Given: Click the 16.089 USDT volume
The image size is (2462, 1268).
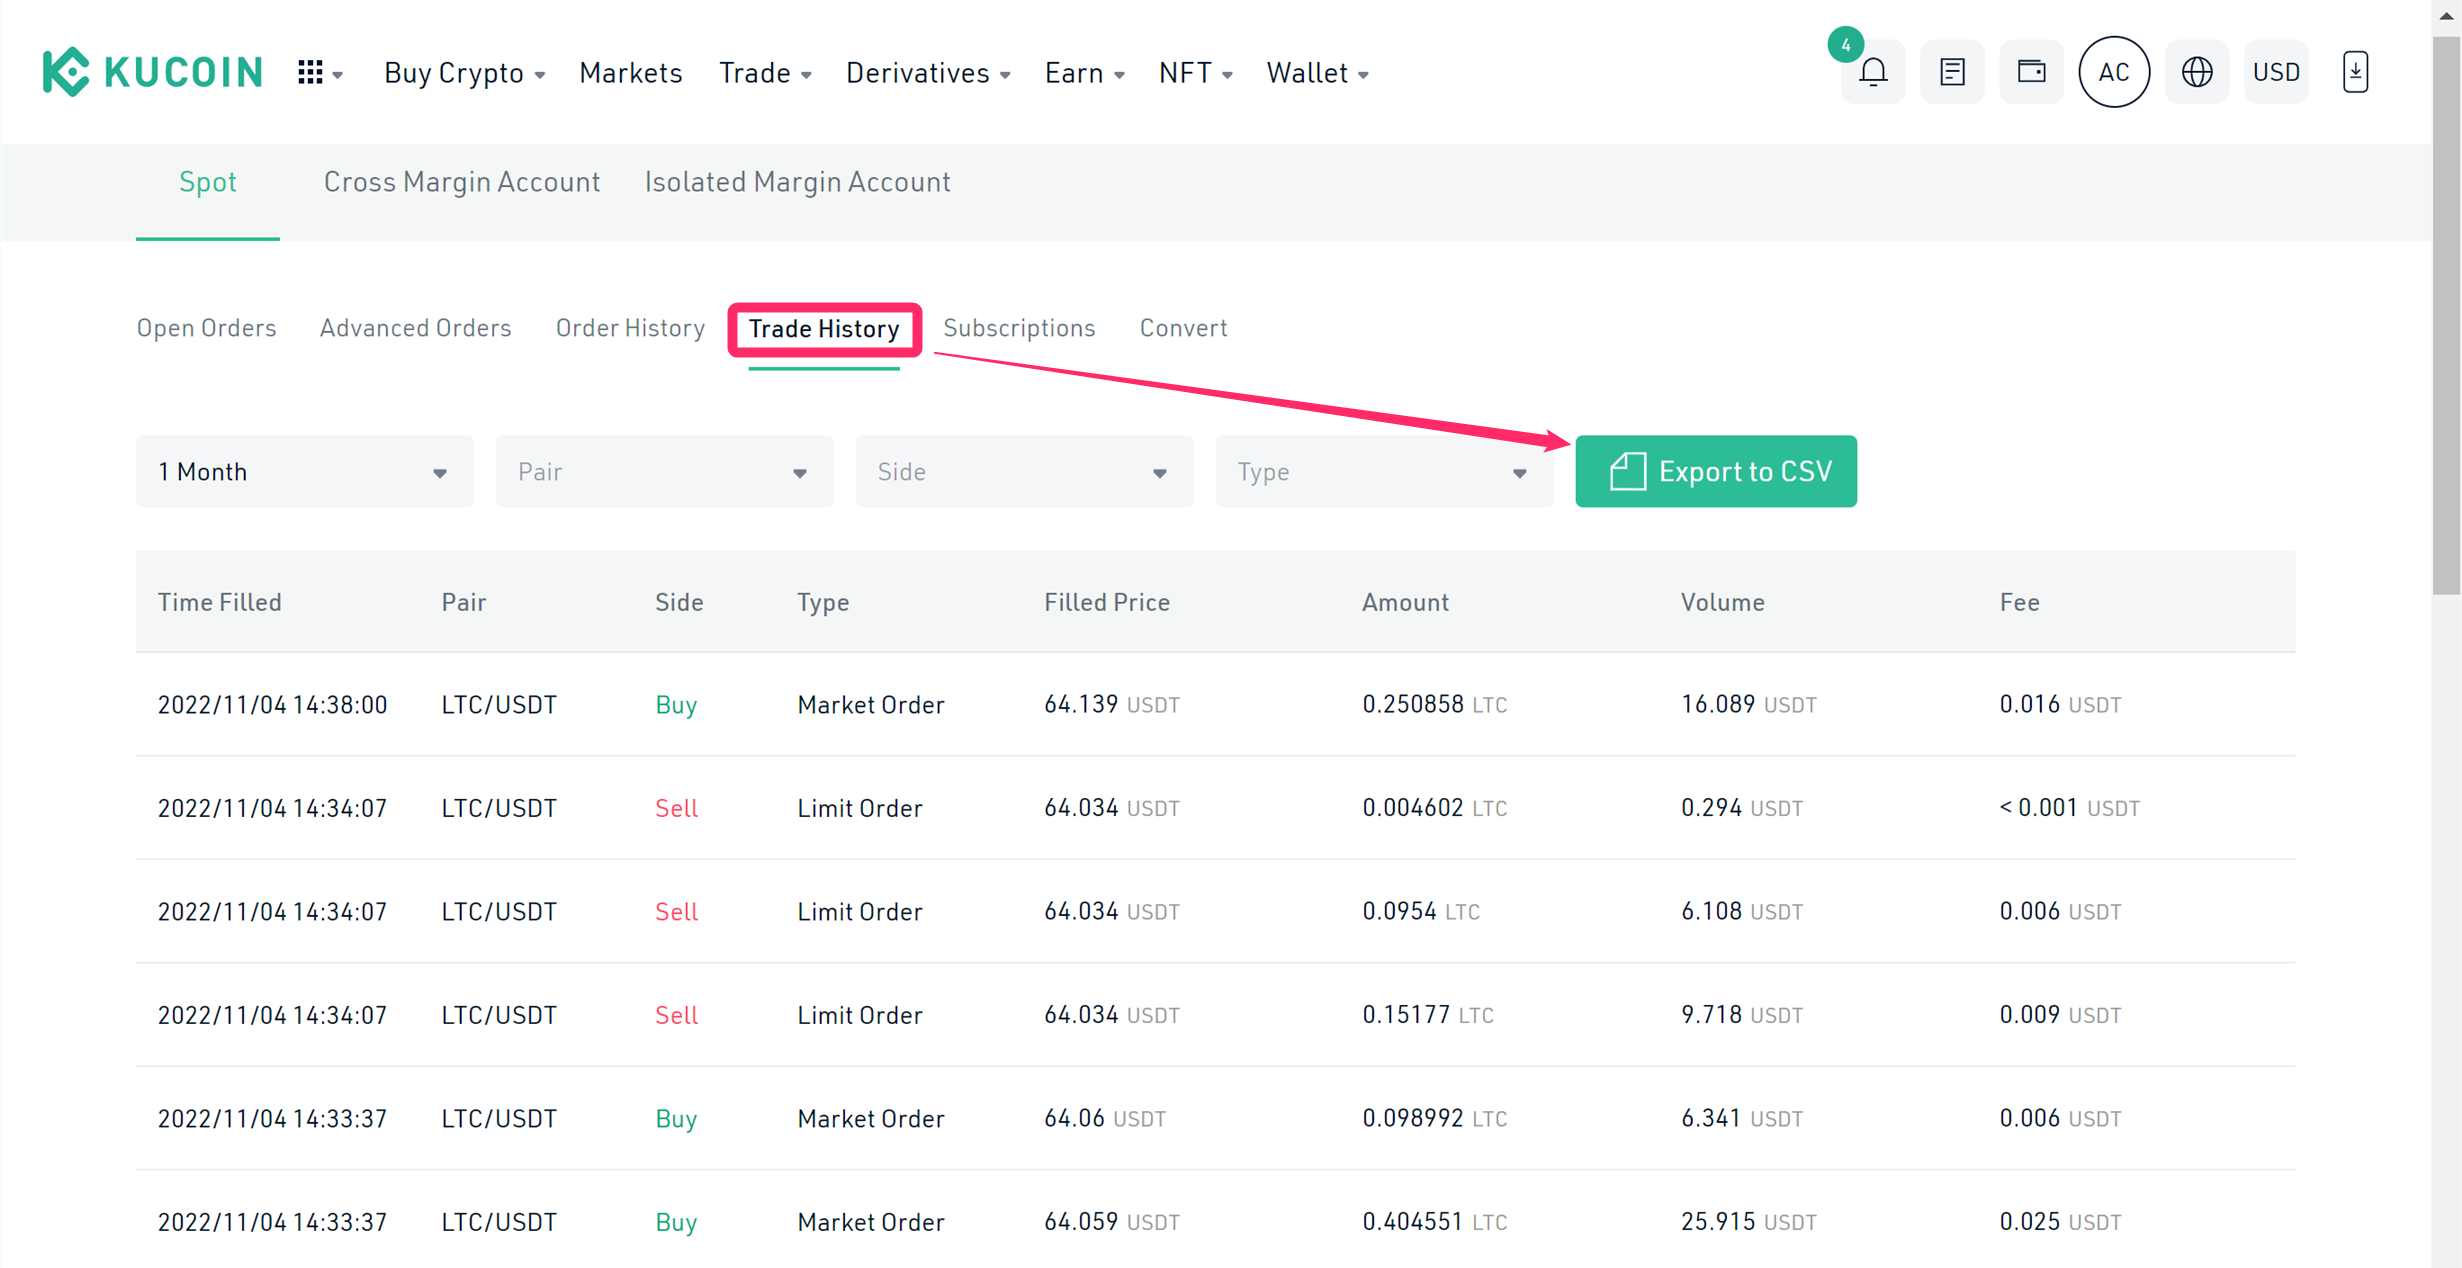Looking at the screenshot, I should tap(1748, 705).
